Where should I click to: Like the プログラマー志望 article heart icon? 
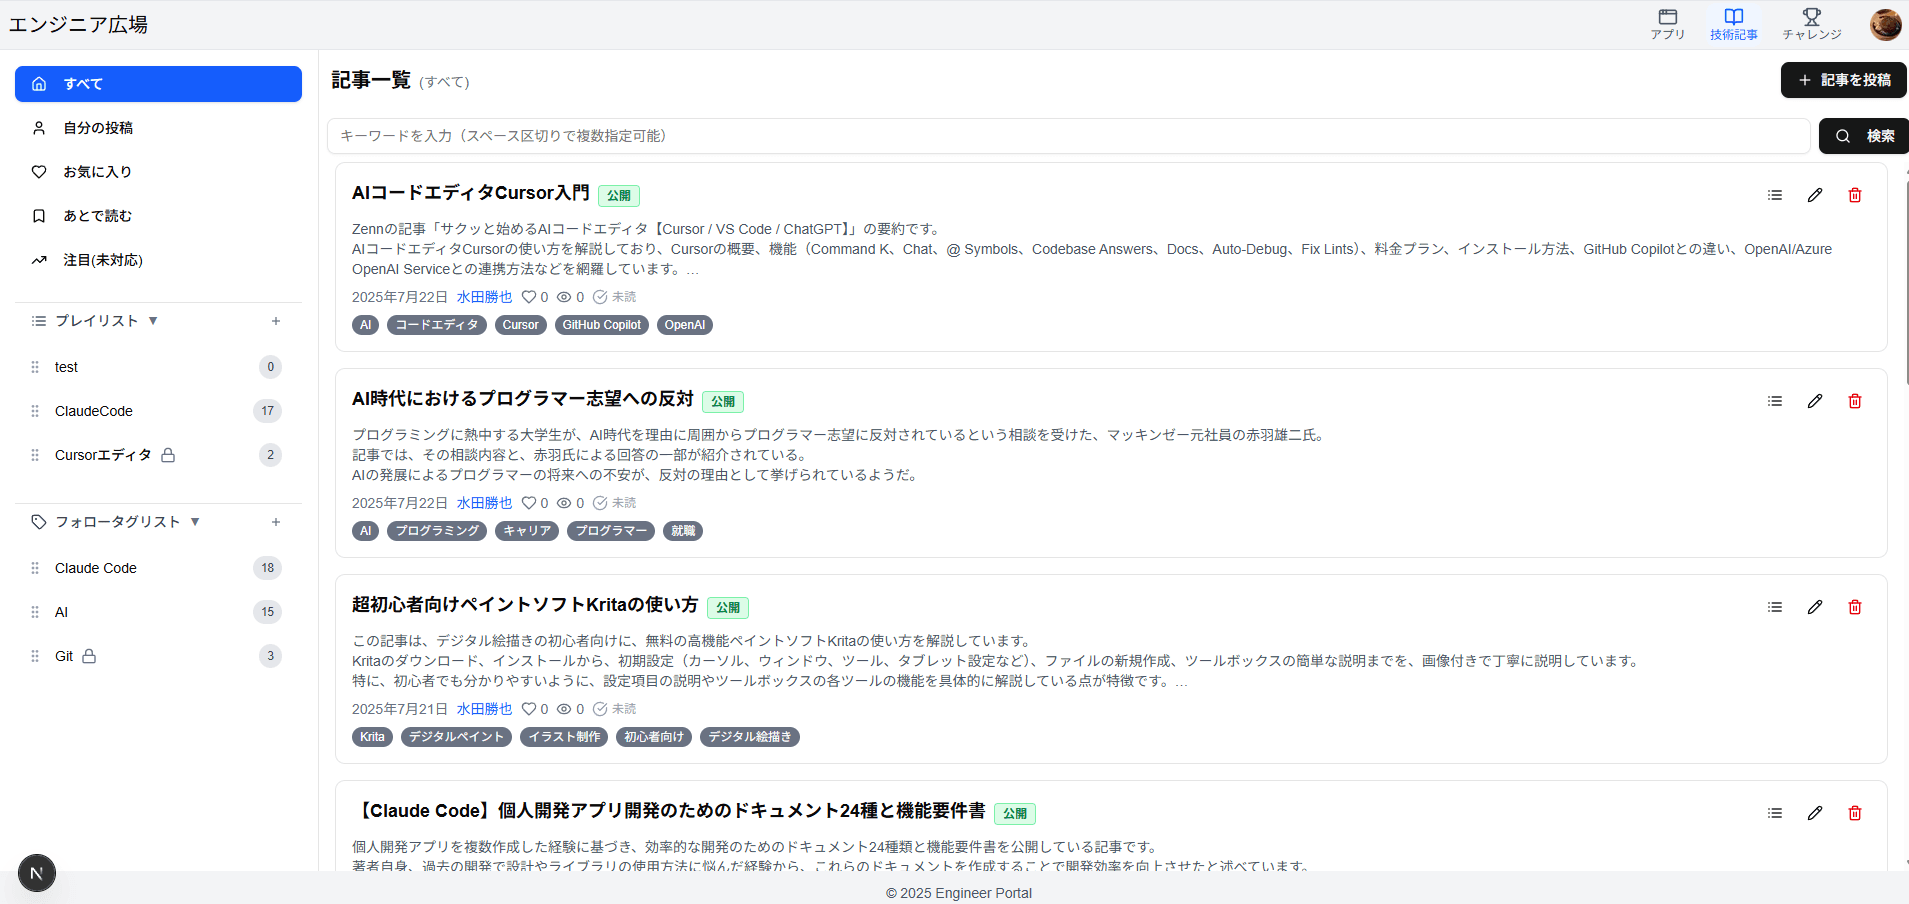coord(529,503)
